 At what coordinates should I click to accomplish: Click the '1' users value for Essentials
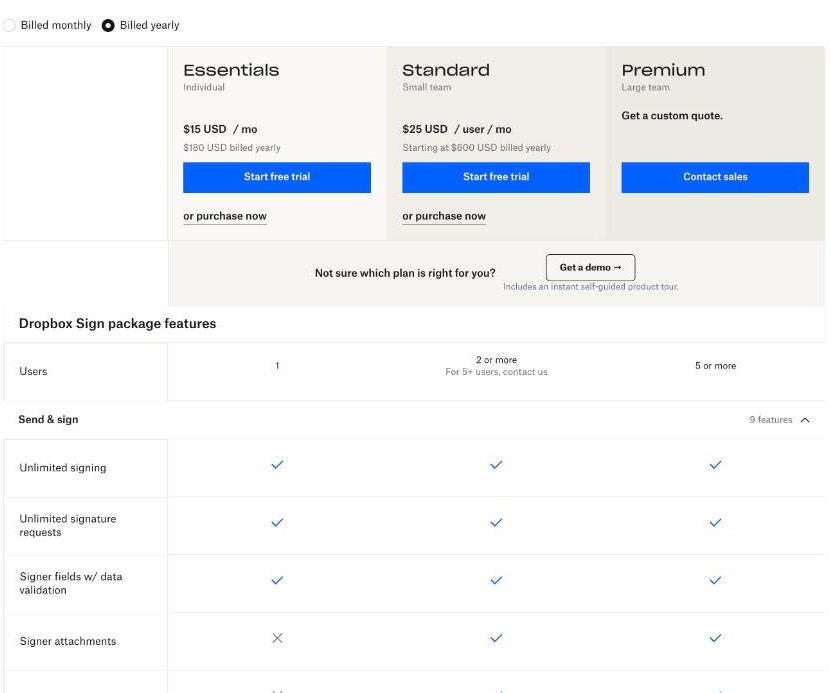(x=277, y=366)
